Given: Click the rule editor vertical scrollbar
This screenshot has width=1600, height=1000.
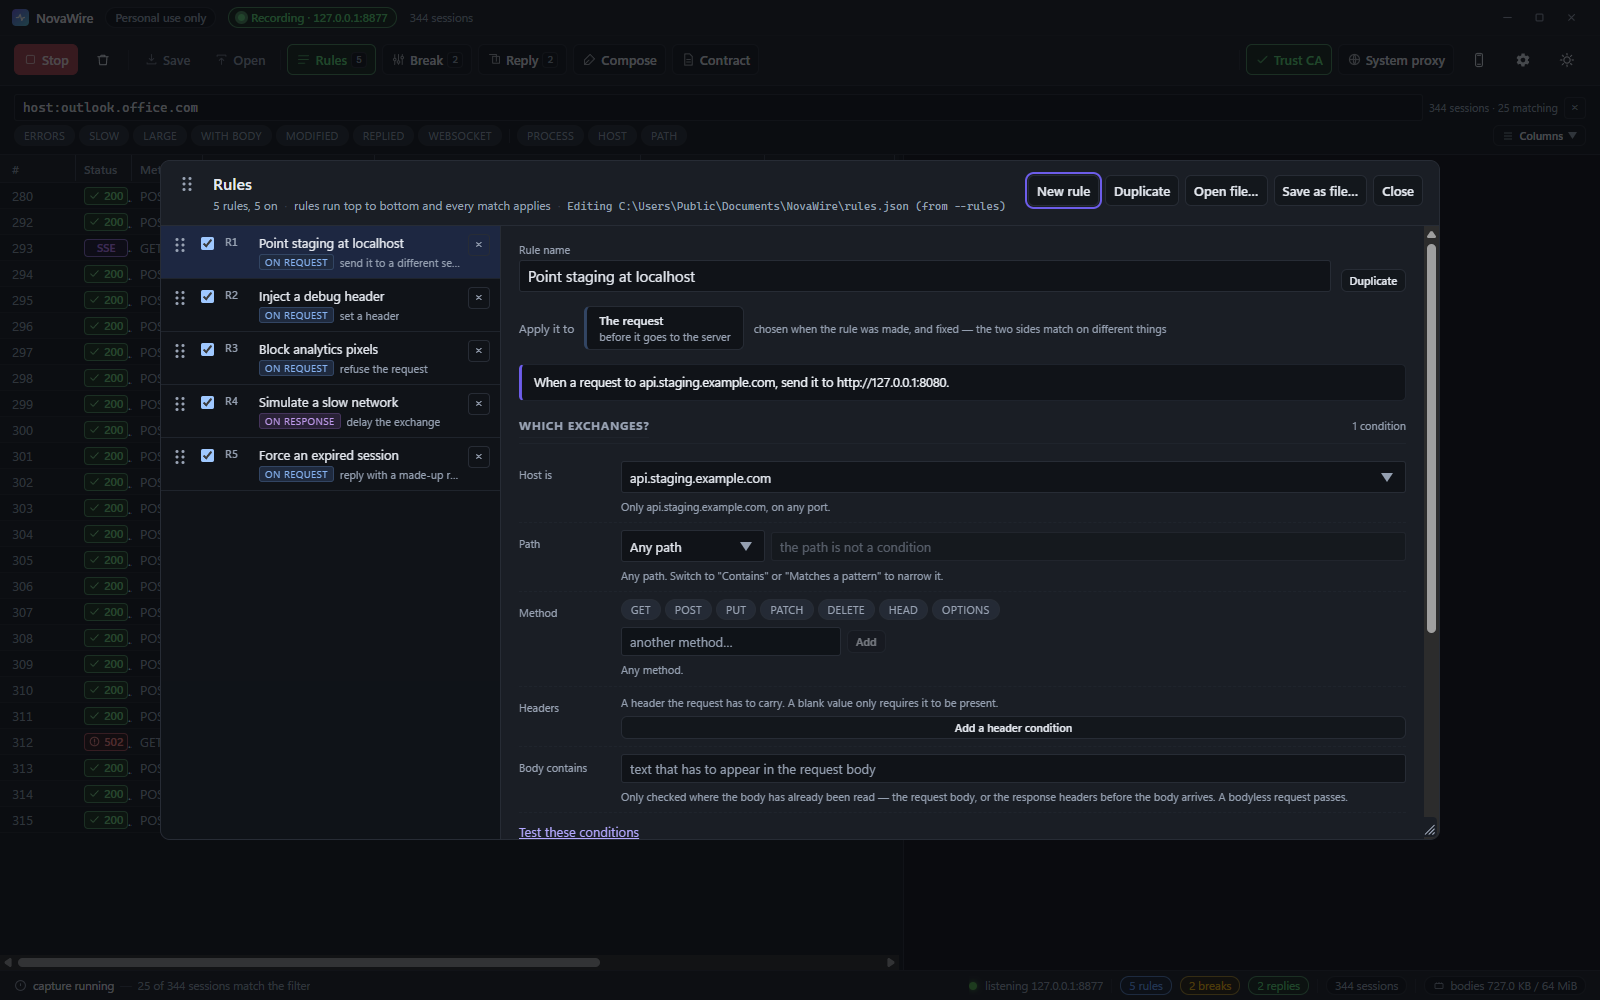Looking at the screenshot, I should (1431, 438).
